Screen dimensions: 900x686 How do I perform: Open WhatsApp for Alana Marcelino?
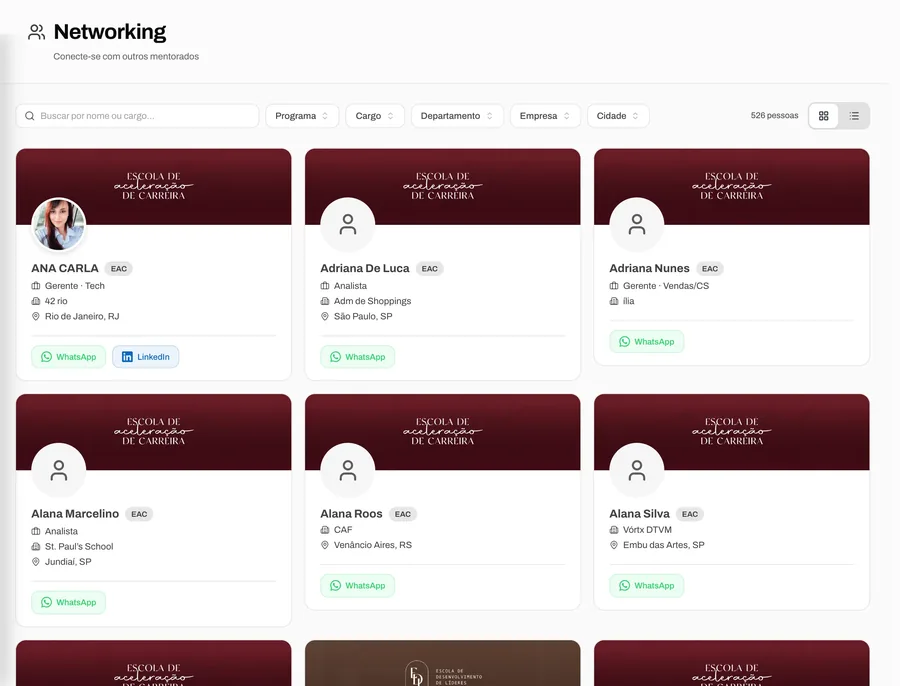[x=68, y=602]
